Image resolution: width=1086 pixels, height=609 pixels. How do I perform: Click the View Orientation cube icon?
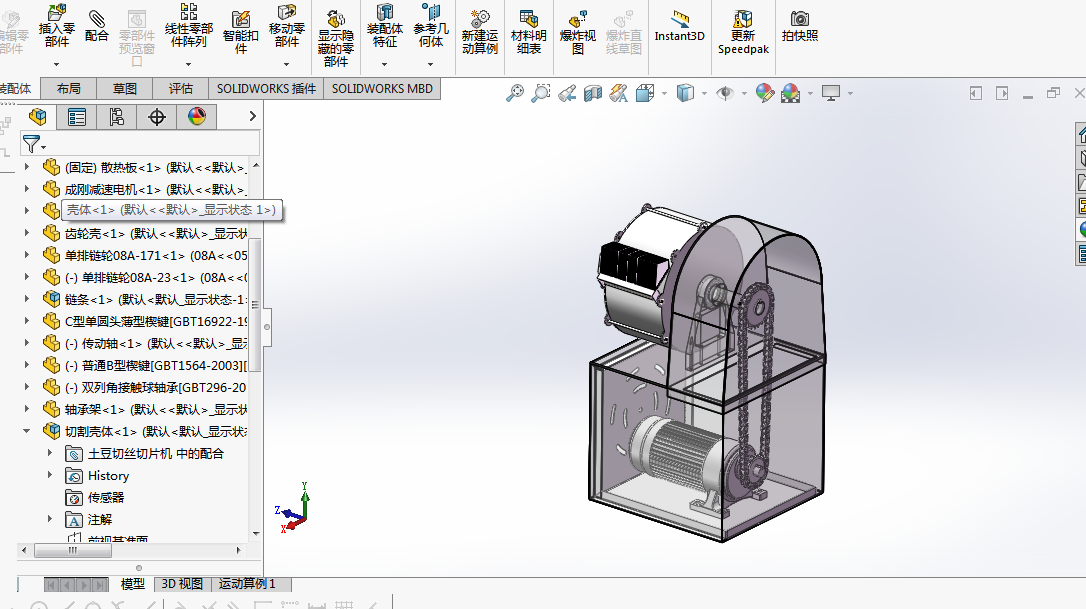pos(645,93)
